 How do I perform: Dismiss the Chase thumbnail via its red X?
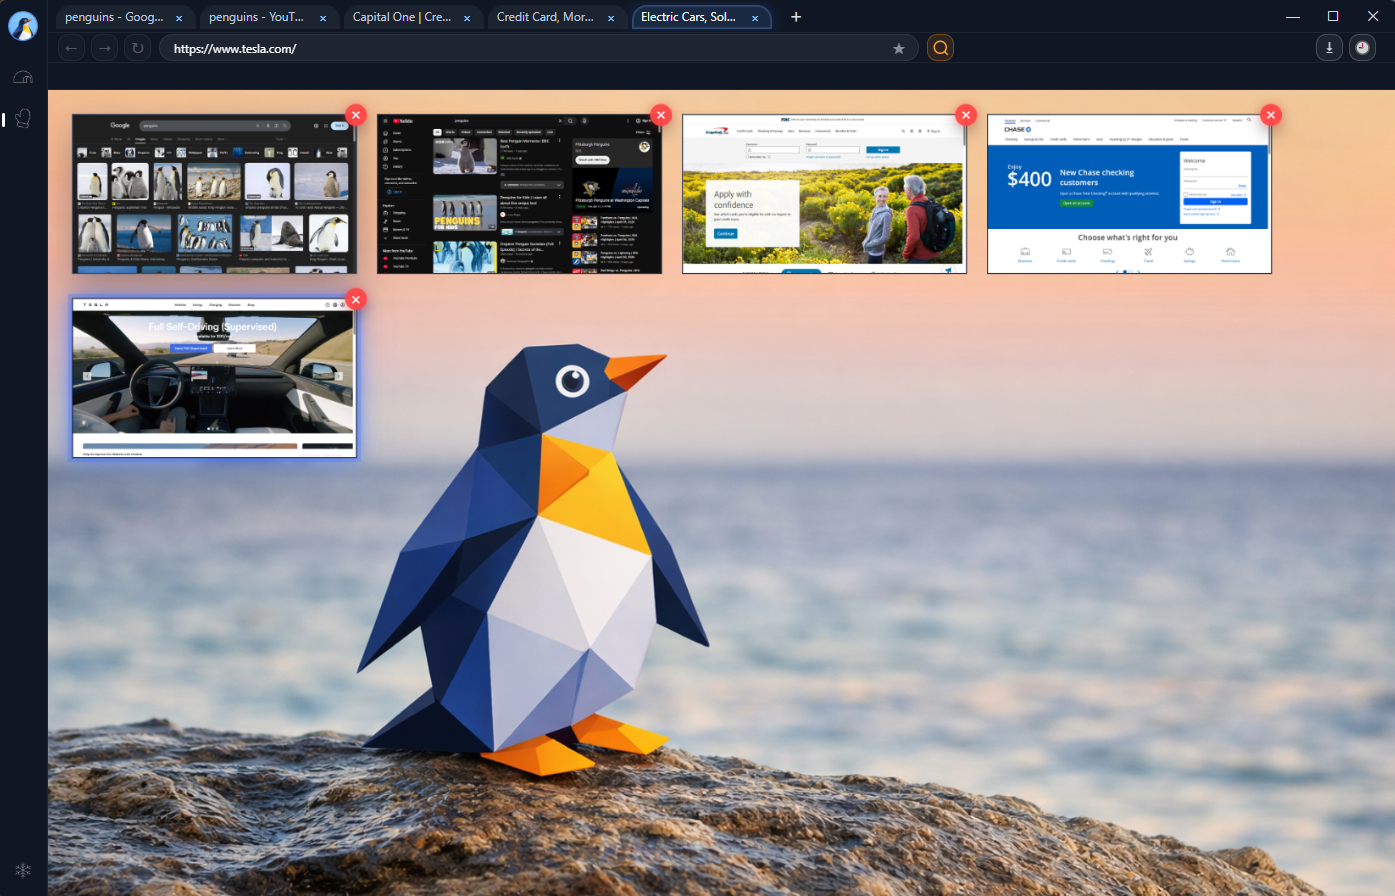click(1271, 114)
